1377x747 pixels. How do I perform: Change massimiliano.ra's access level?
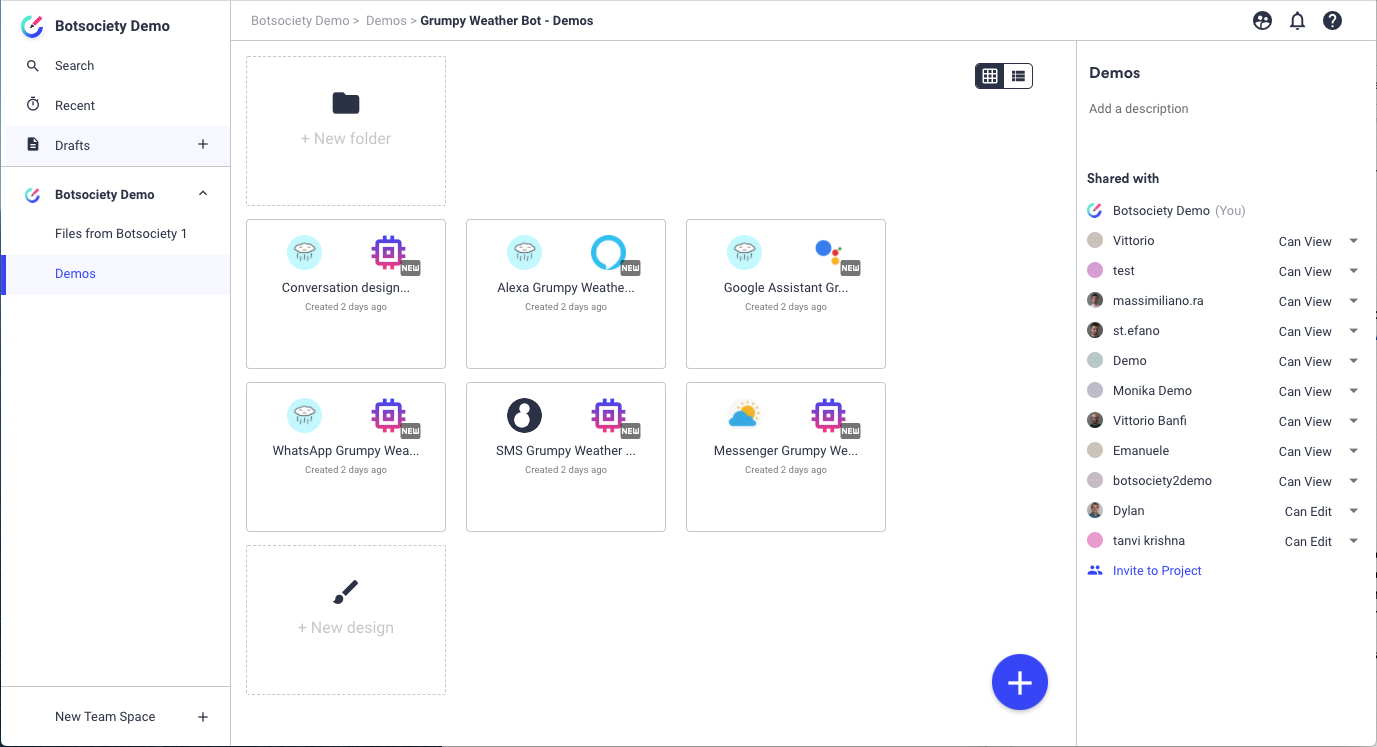[x=1353, y=301]
